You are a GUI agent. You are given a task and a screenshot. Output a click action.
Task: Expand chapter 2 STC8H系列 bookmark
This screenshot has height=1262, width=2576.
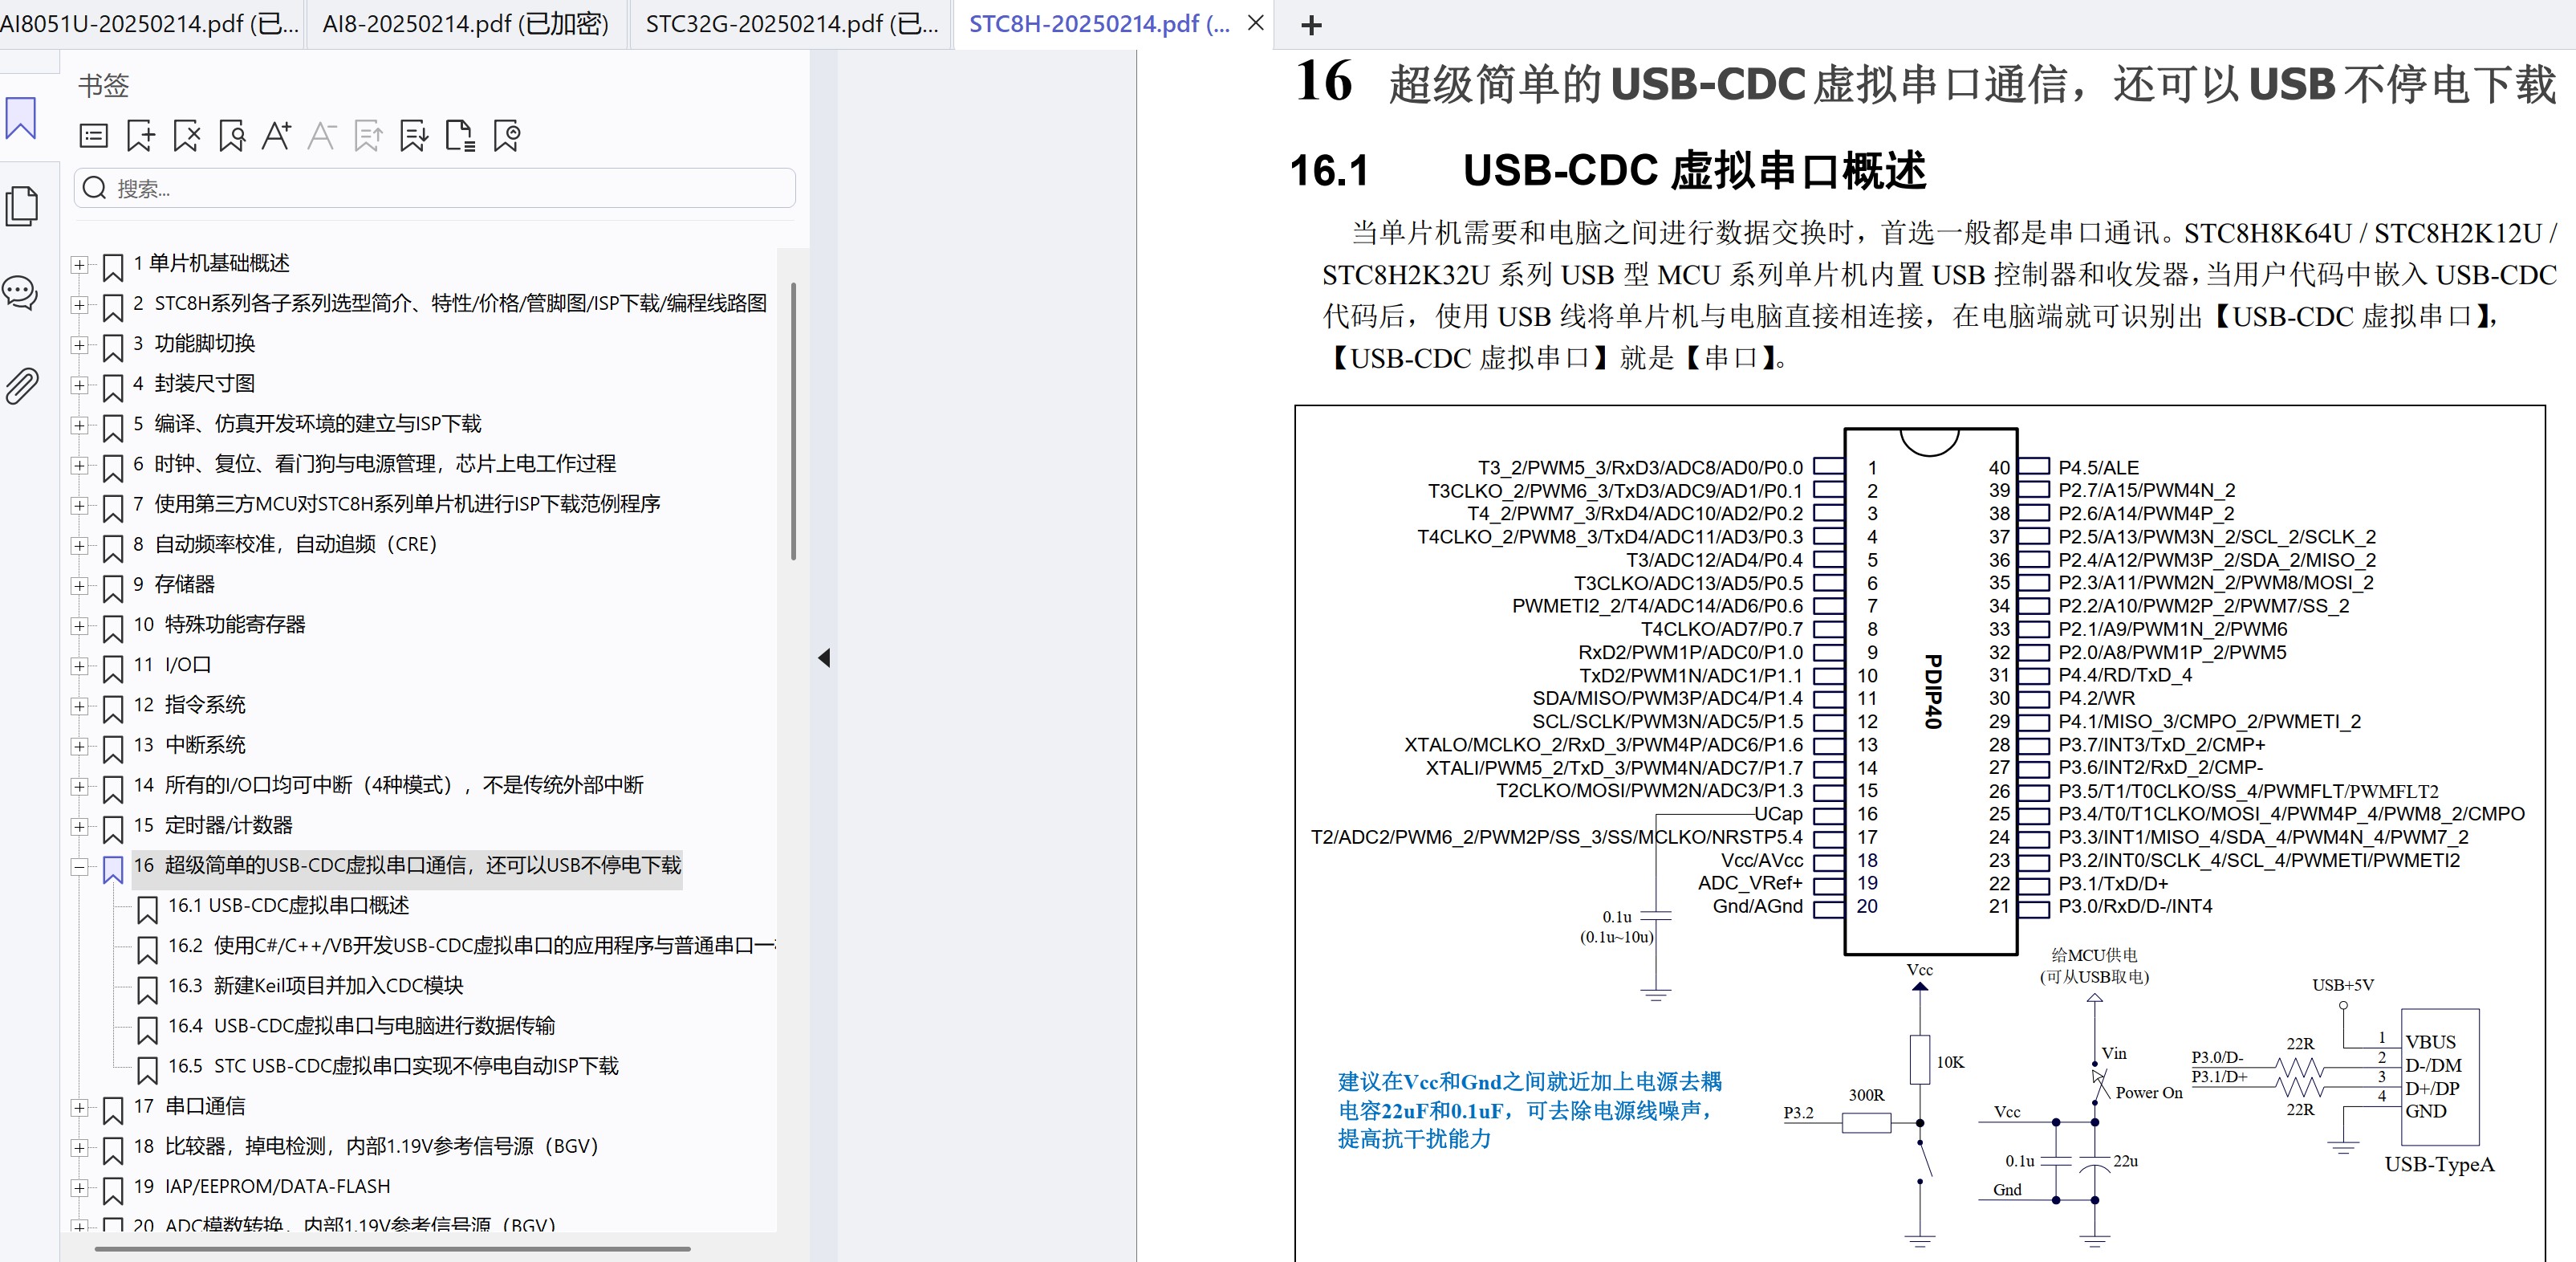79,305
